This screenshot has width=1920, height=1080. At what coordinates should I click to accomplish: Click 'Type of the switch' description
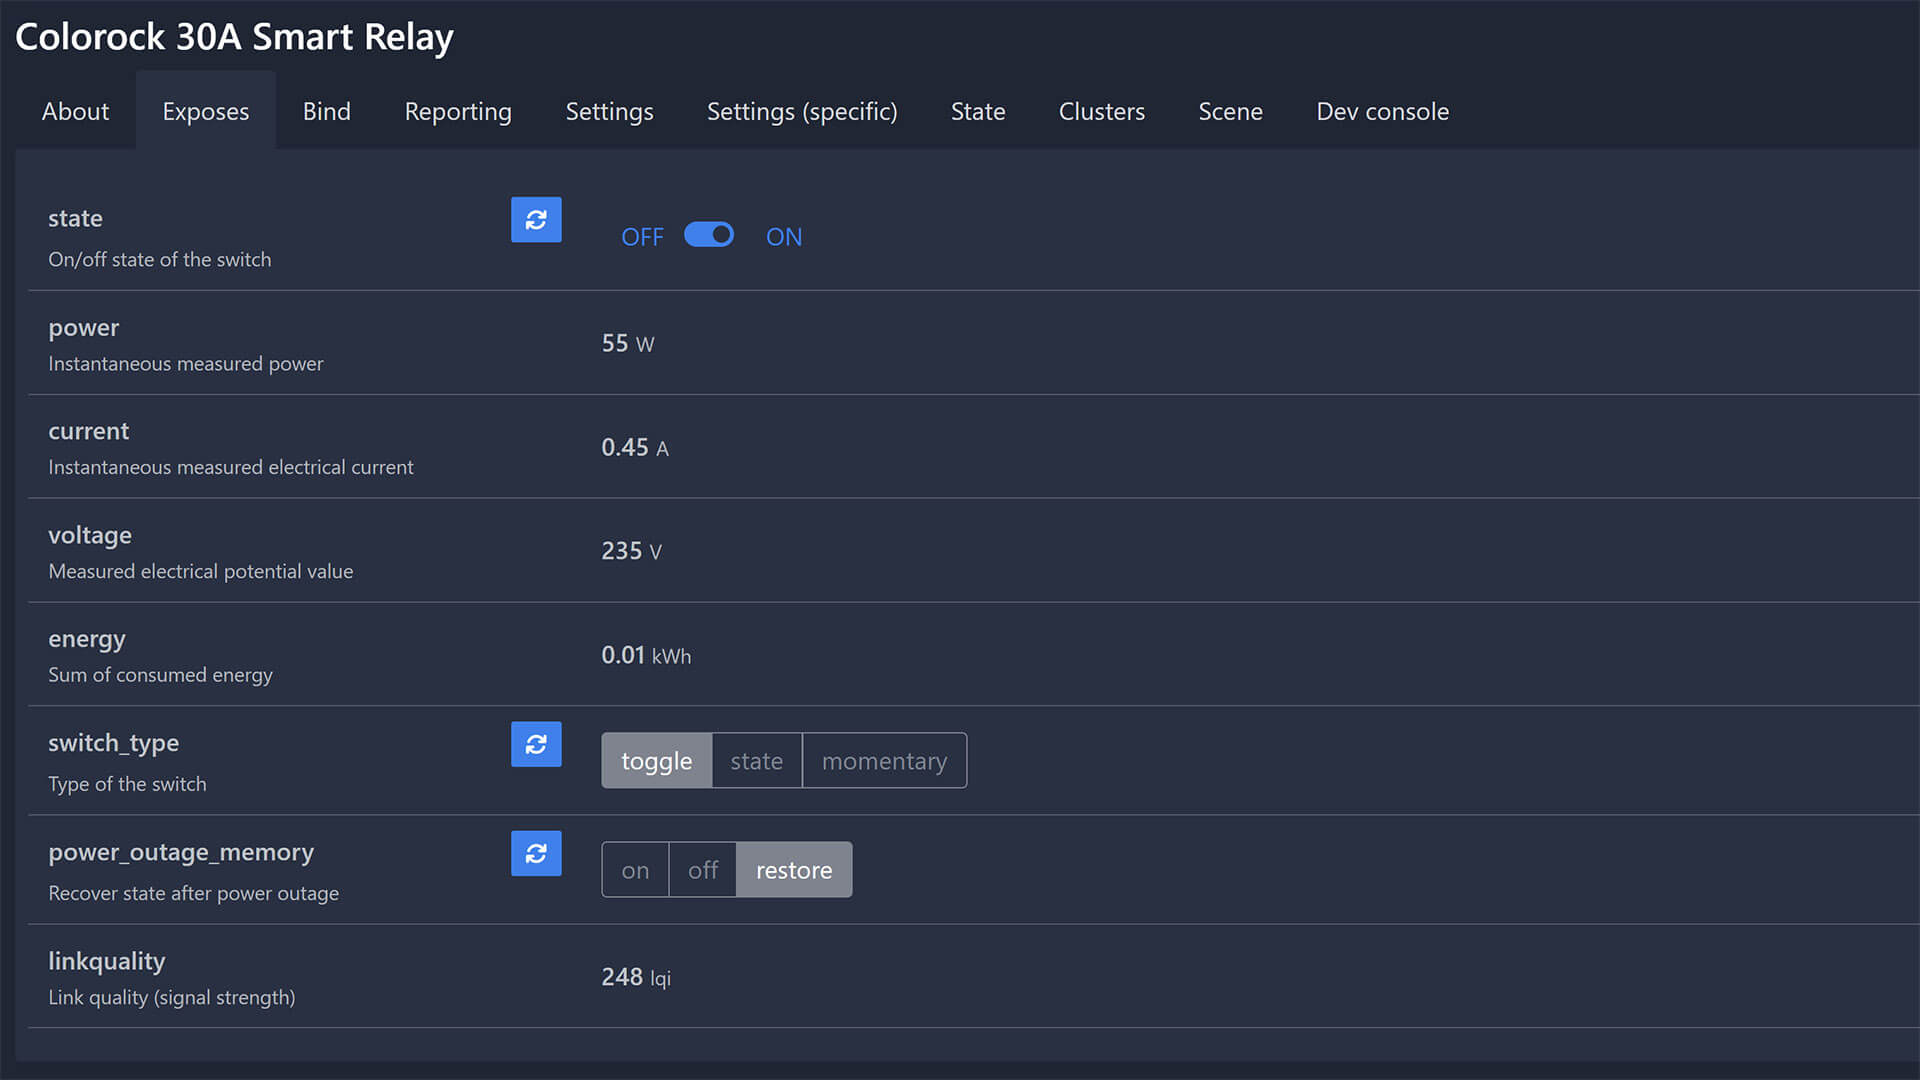127,784
